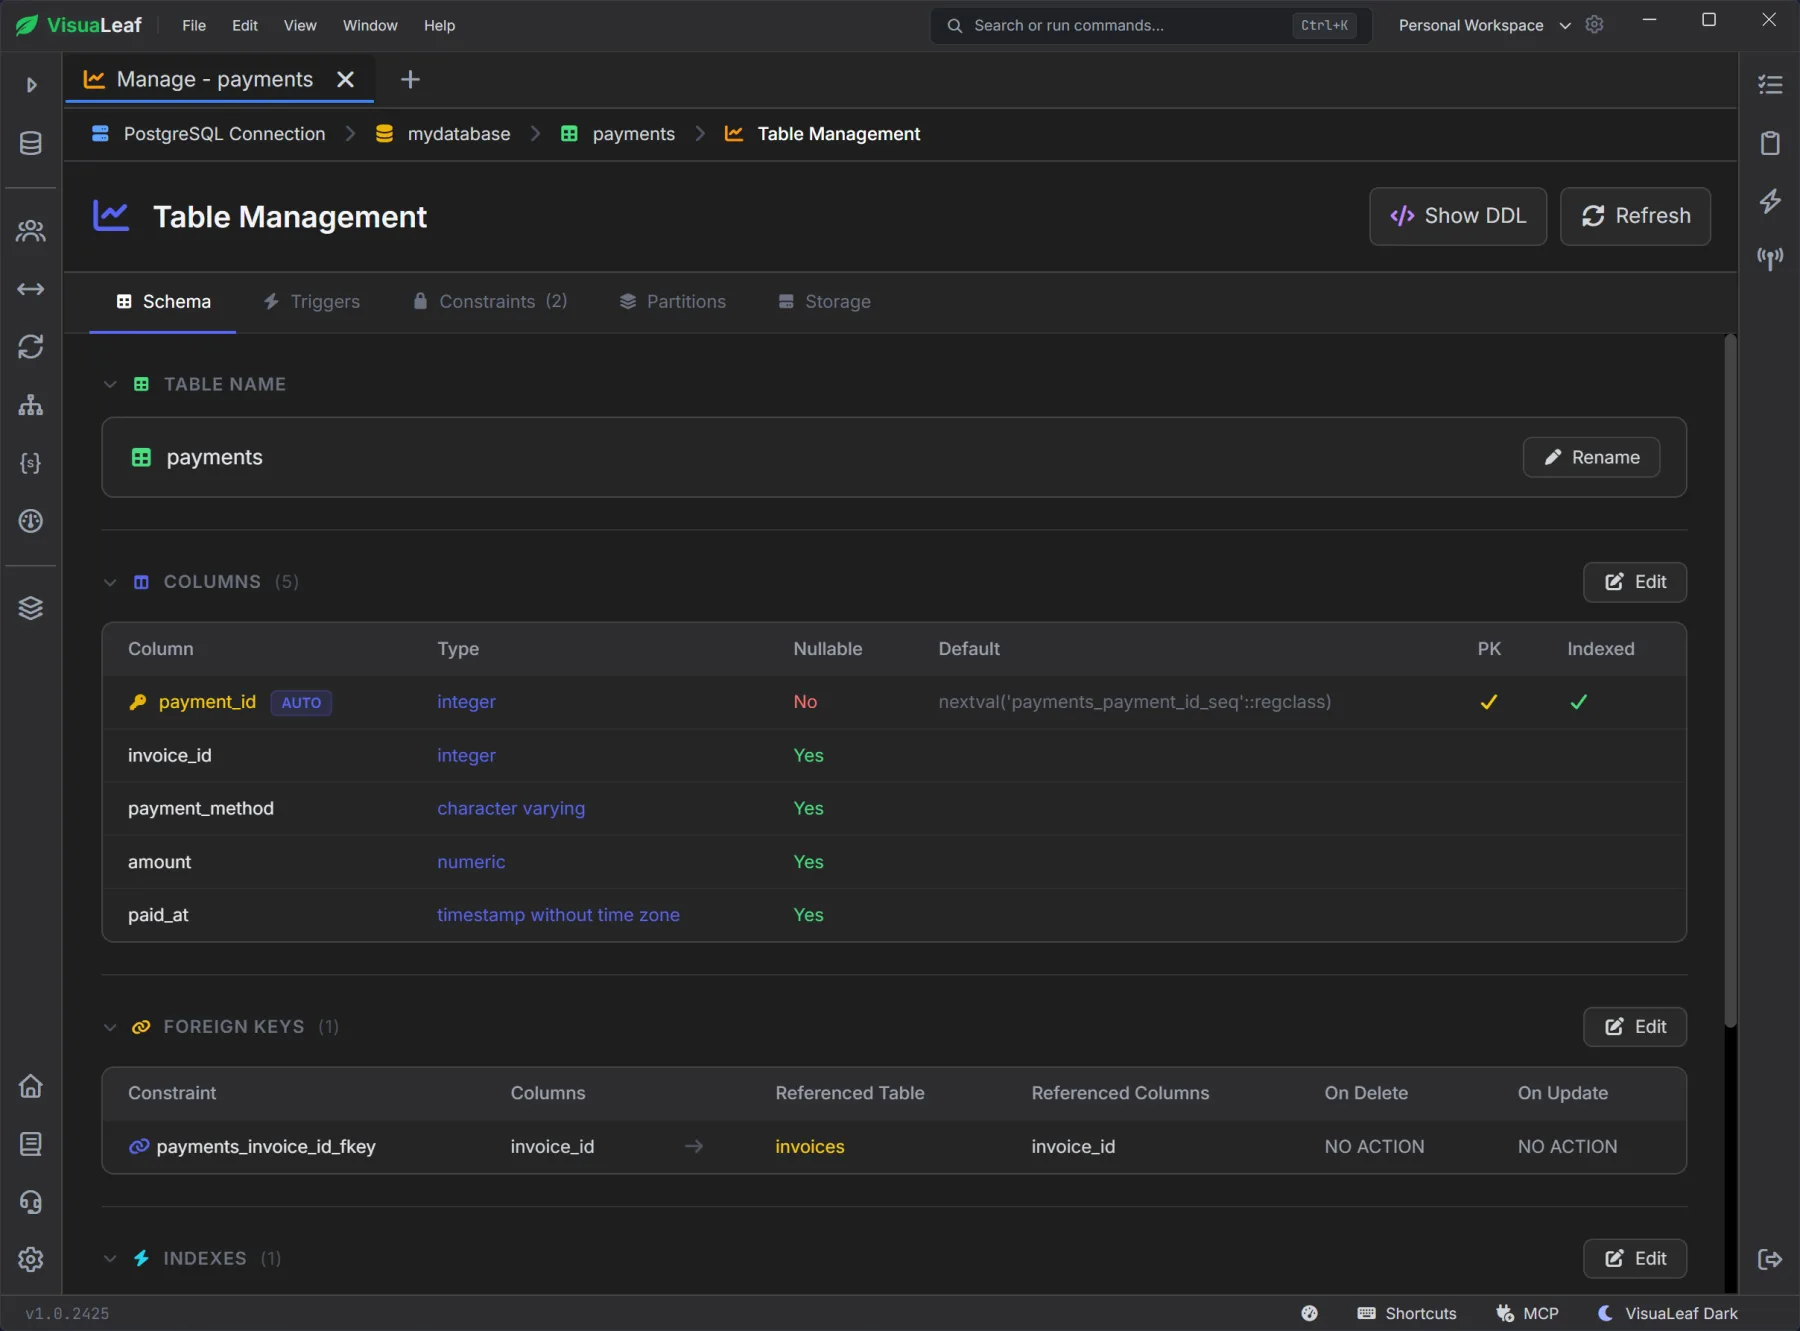Click the curly braces snippets icon
Viewport: 1800px width, 1331px height.
(x=31, y=463)
